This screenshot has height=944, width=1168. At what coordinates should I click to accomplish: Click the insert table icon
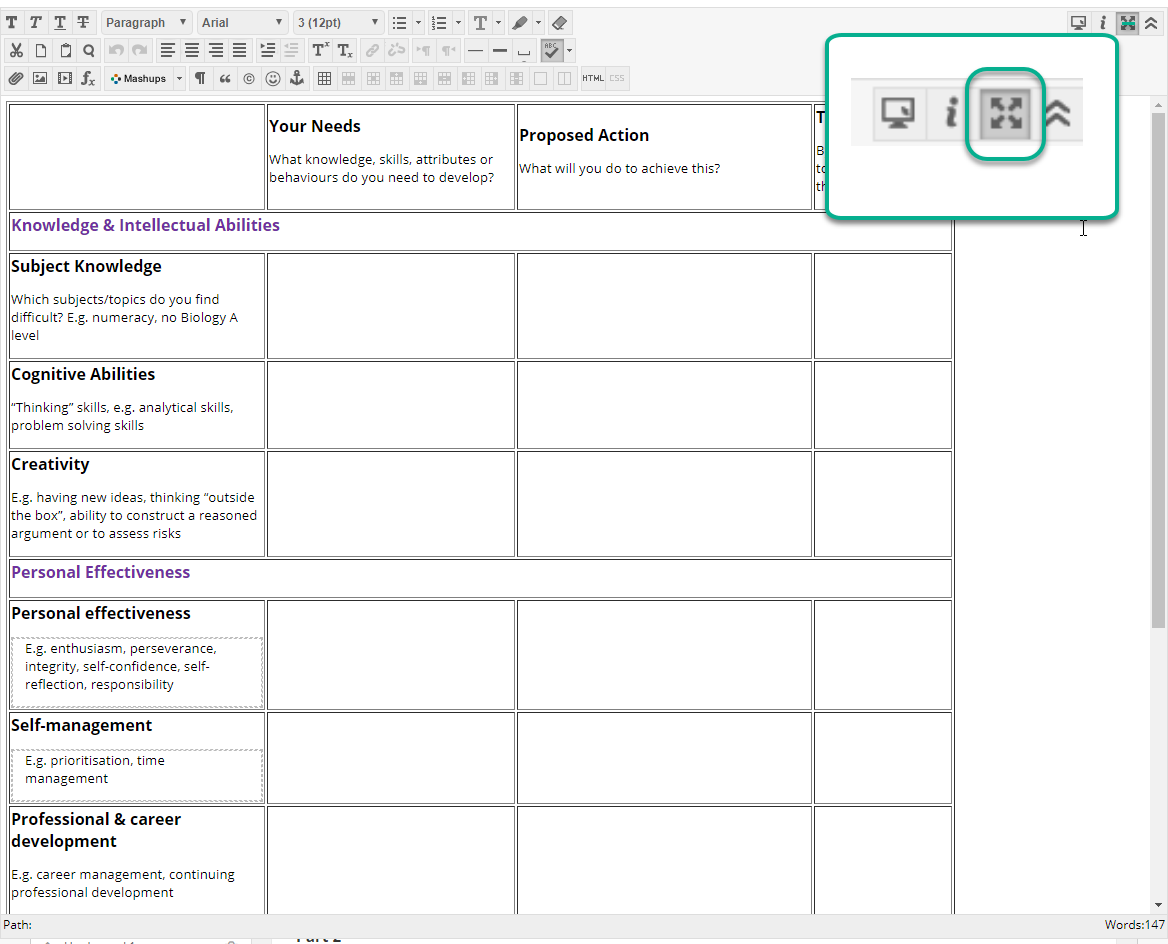[x=324, y=78]
